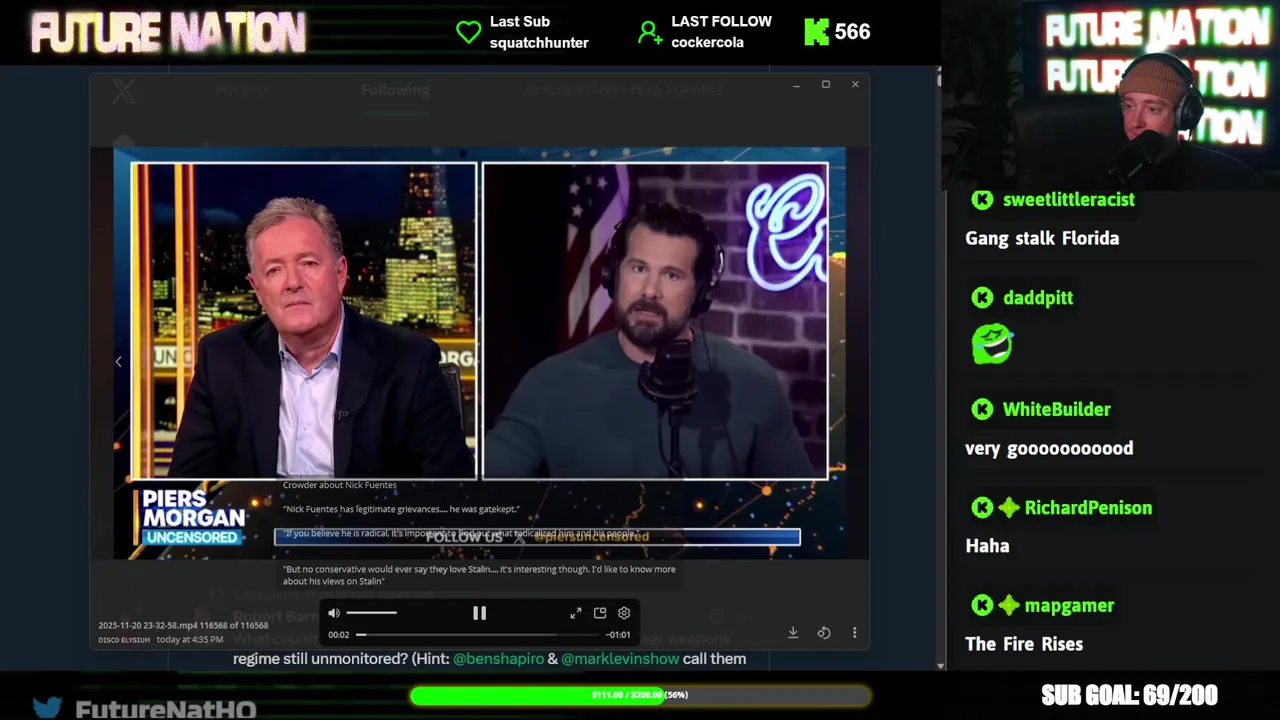Click the Last Sub heart icon
1280x720 pixels.
coord(468,32)
